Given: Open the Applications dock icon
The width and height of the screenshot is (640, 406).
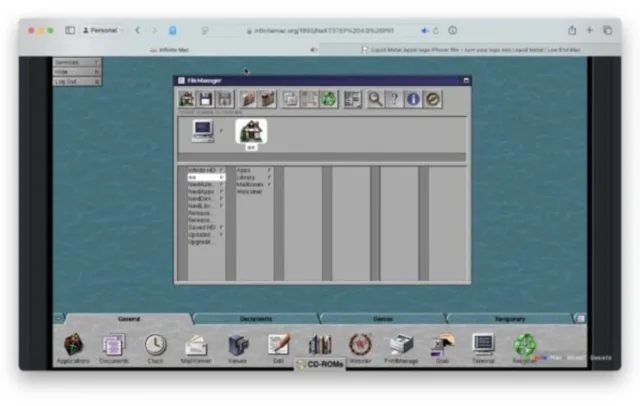Looking at the screenshot, I should tap(73, 344).
